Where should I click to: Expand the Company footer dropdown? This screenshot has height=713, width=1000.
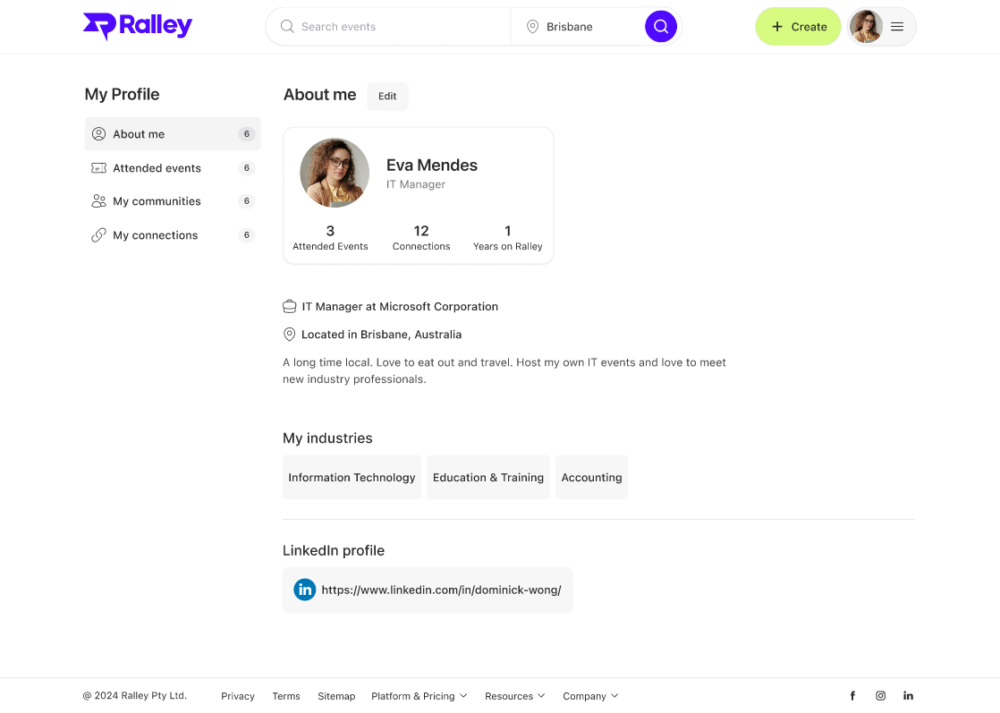590,696
